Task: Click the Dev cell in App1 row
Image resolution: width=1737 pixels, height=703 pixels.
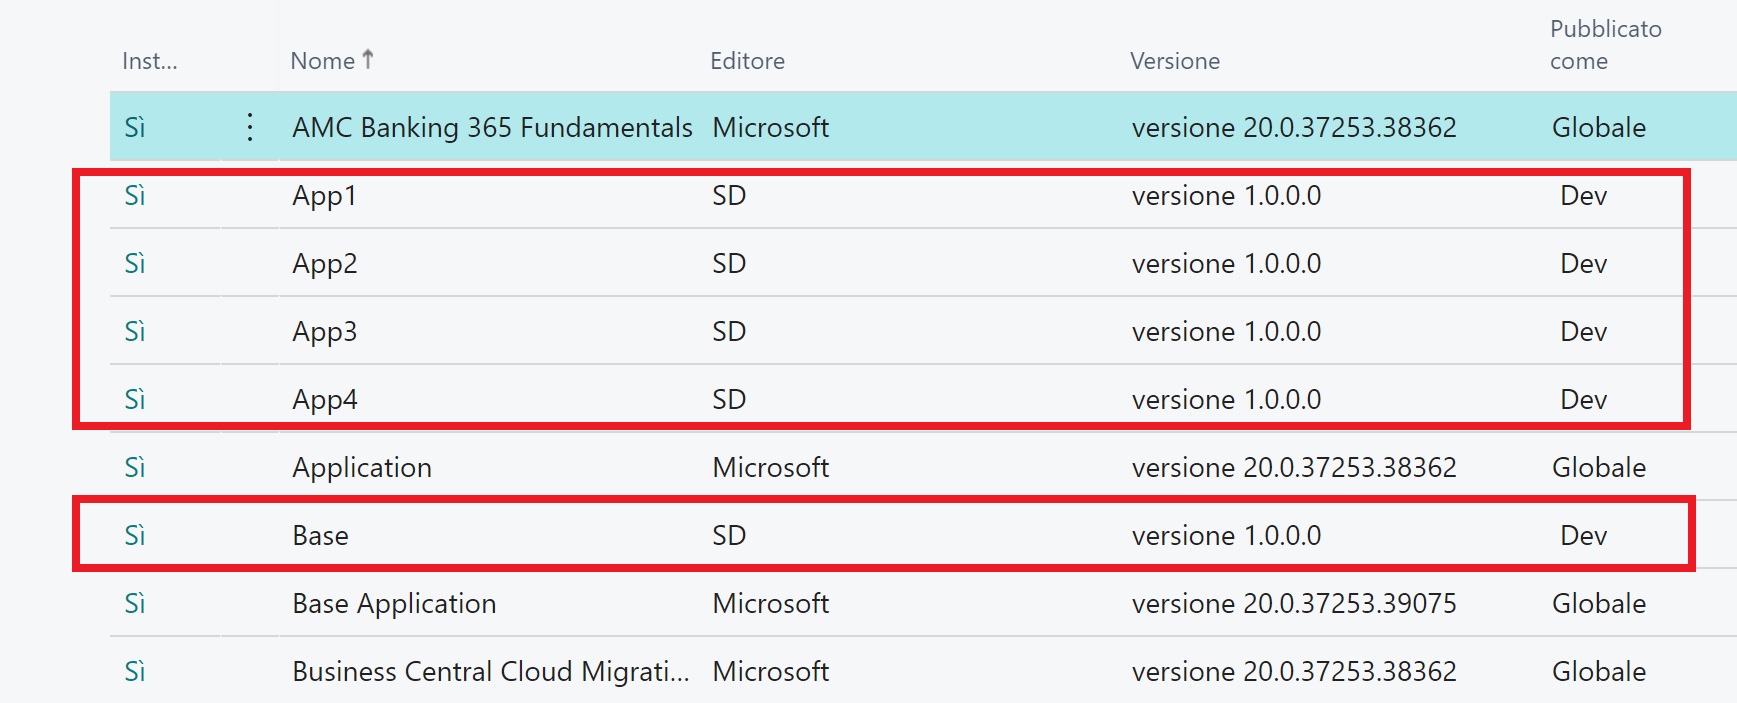Action: tap(1583, 196)
